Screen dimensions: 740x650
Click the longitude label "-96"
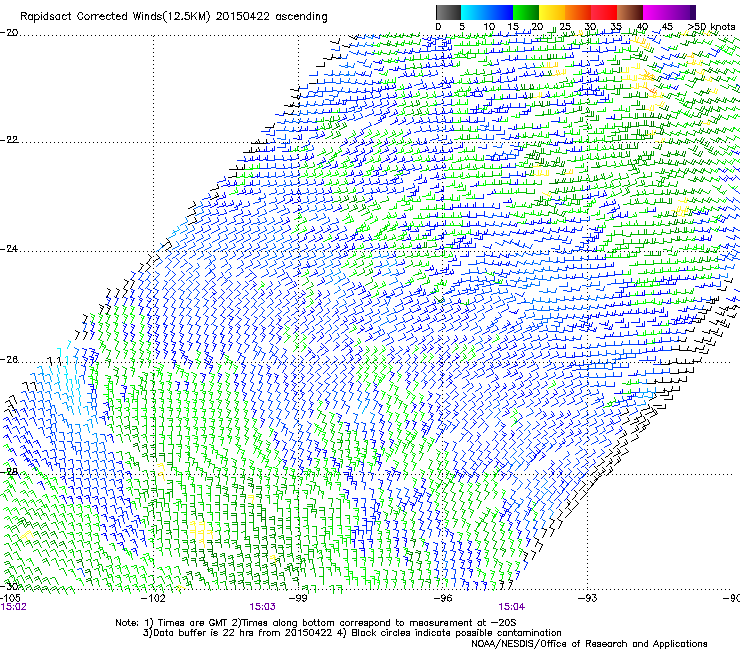[x=443, y=599]
